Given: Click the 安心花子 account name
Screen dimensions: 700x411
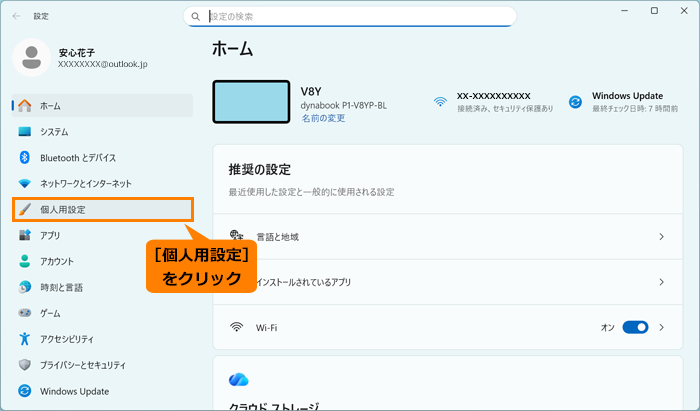Looking at the screenshot, I should (76, 53).
